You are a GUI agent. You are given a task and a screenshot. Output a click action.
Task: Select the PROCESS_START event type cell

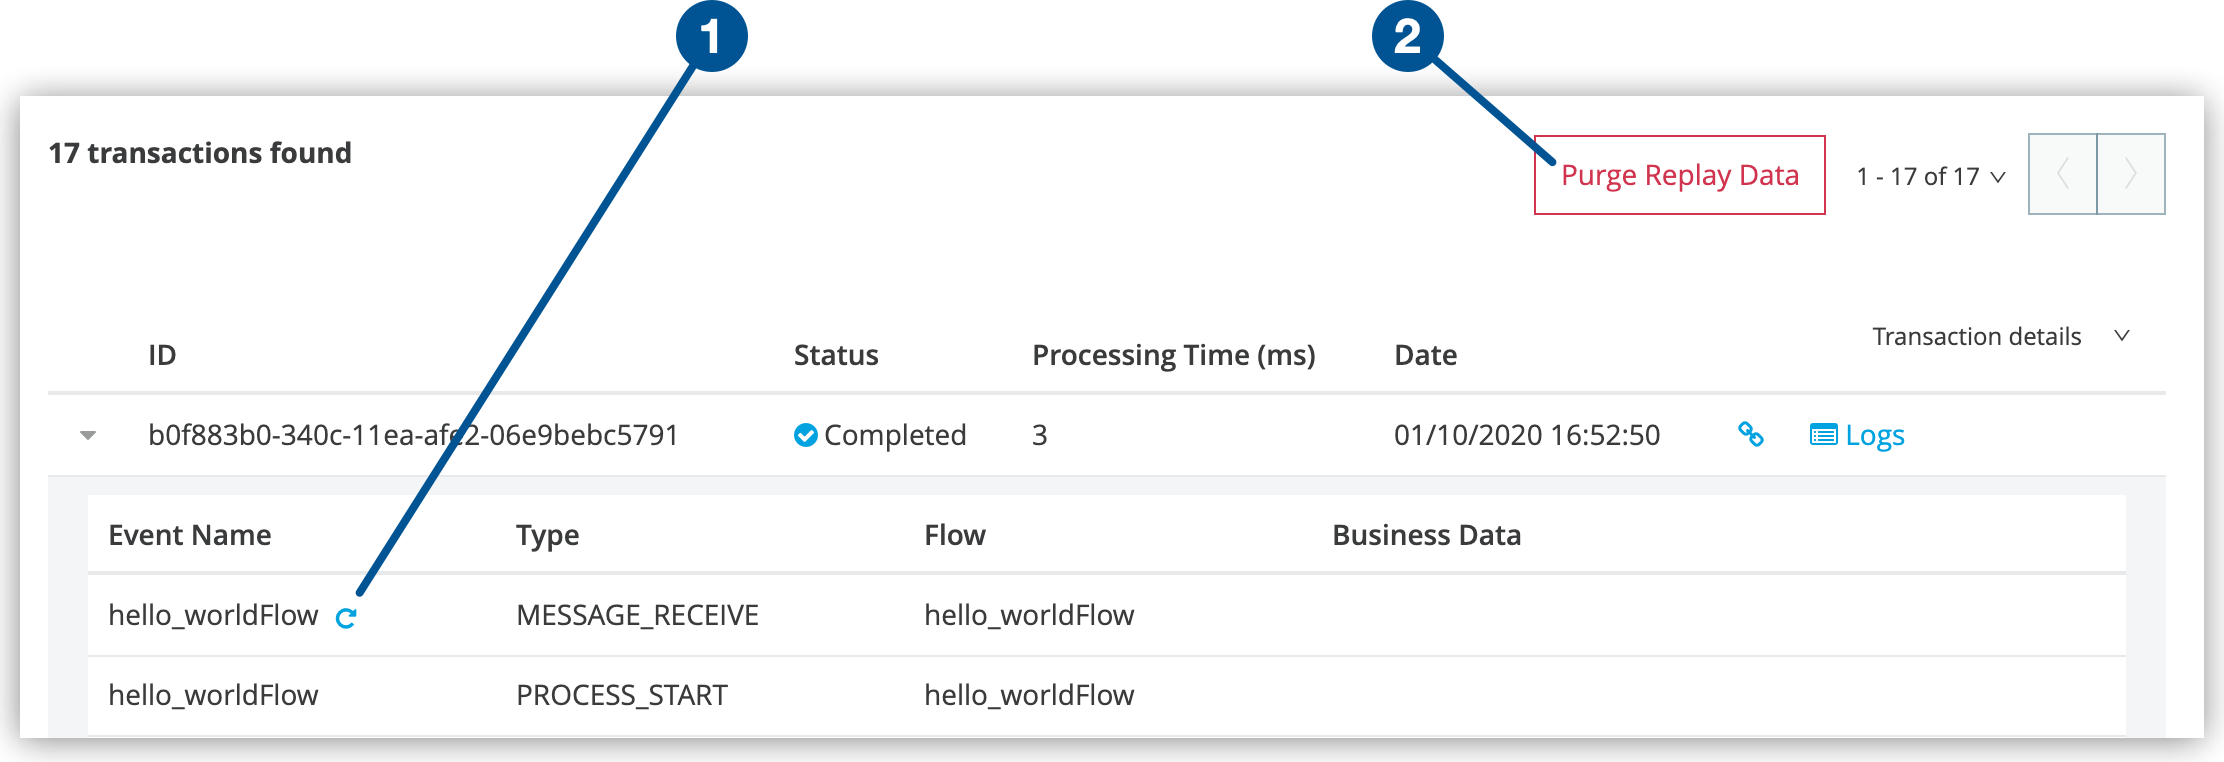(621, 695)
